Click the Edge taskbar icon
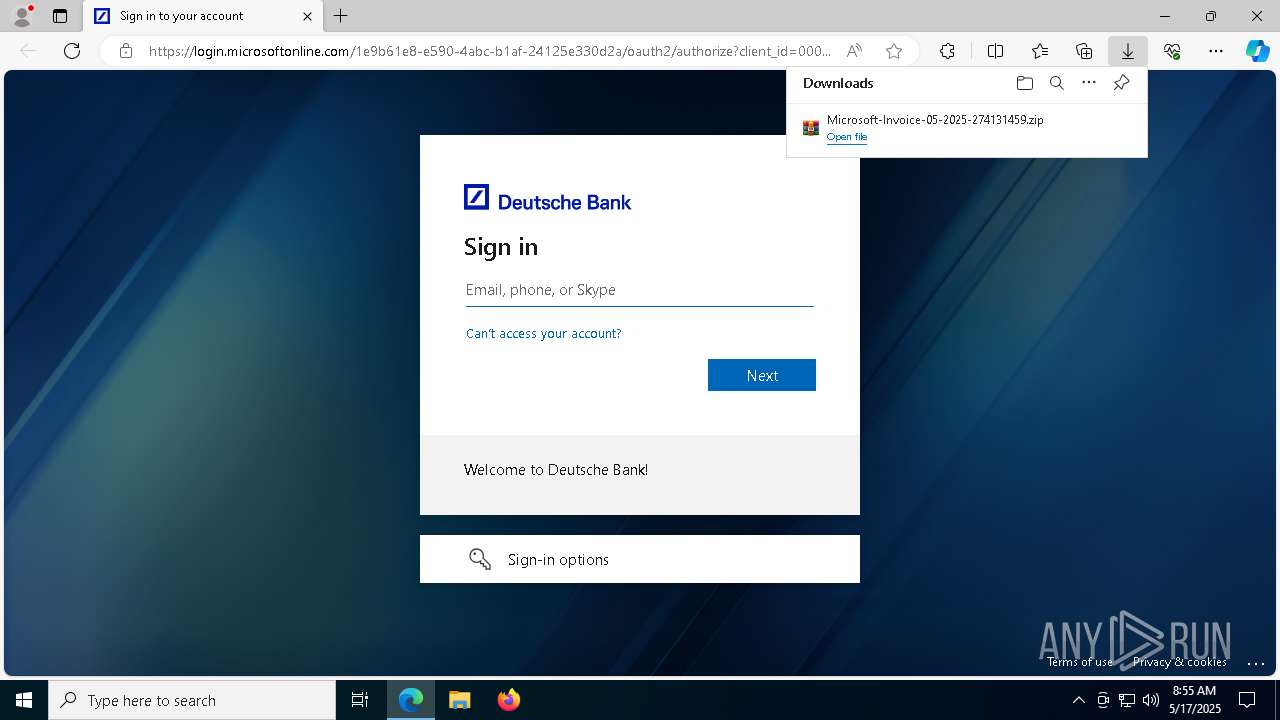This screenshot has width=1280, height=720. click(x=411, y=700)
